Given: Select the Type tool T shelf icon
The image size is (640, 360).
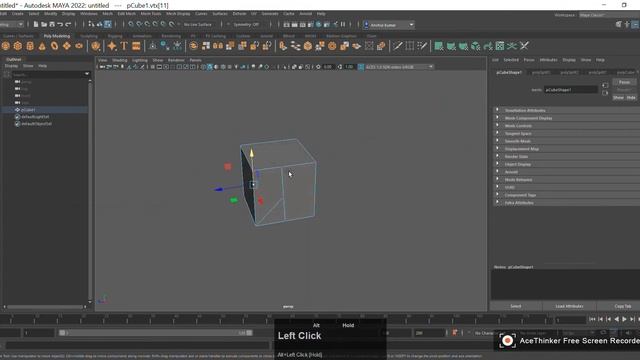Looking at the screenshot, I should pyautogui.click(x=124, y=46).
